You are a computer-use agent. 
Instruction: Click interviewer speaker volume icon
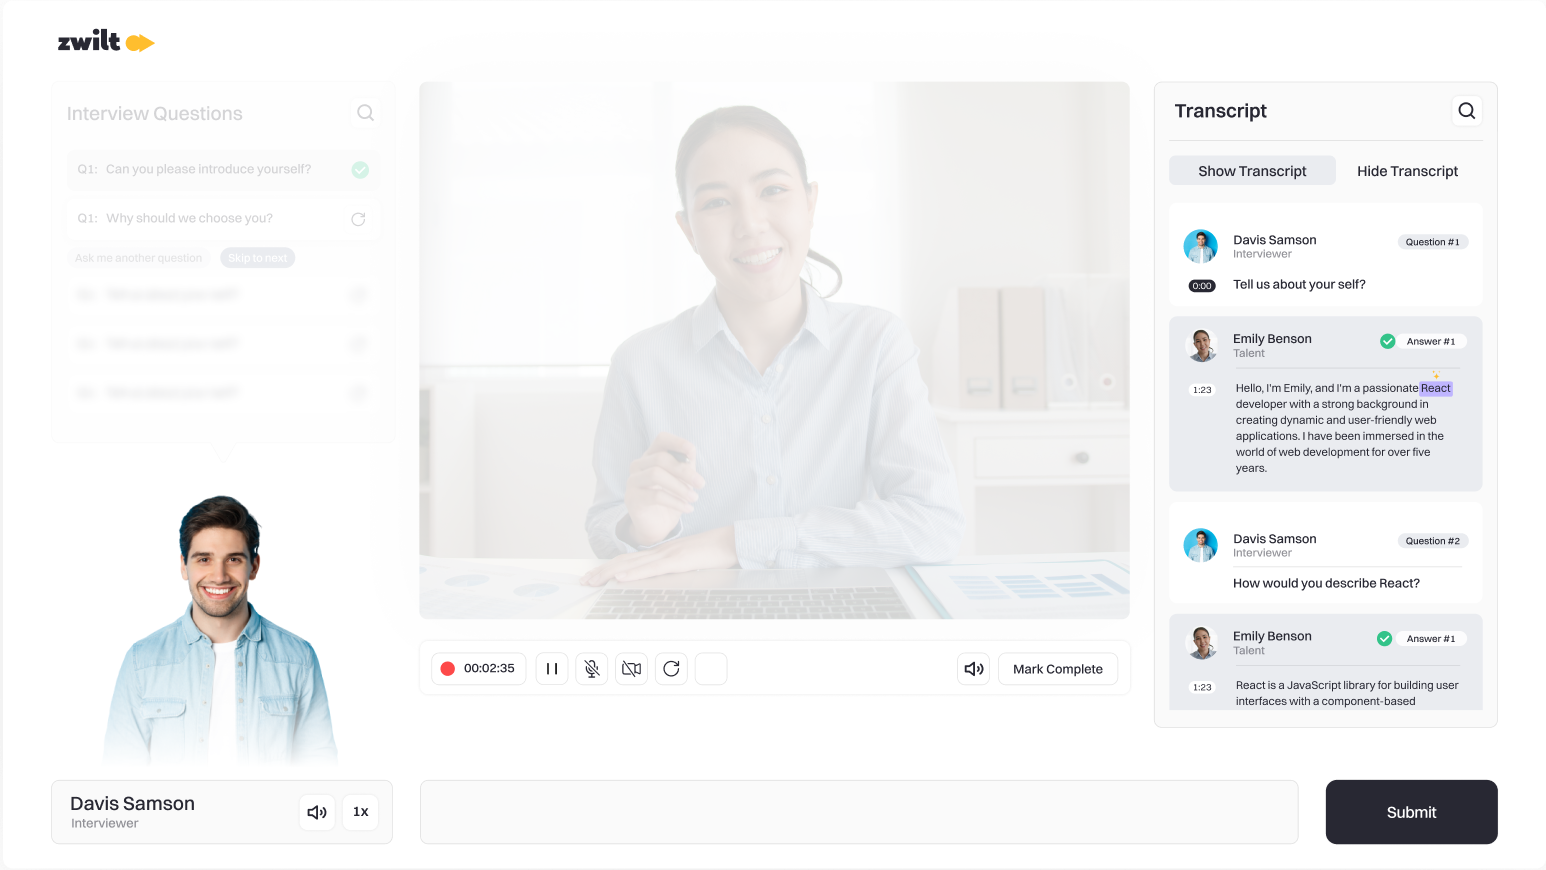click(x=317, y=812)
